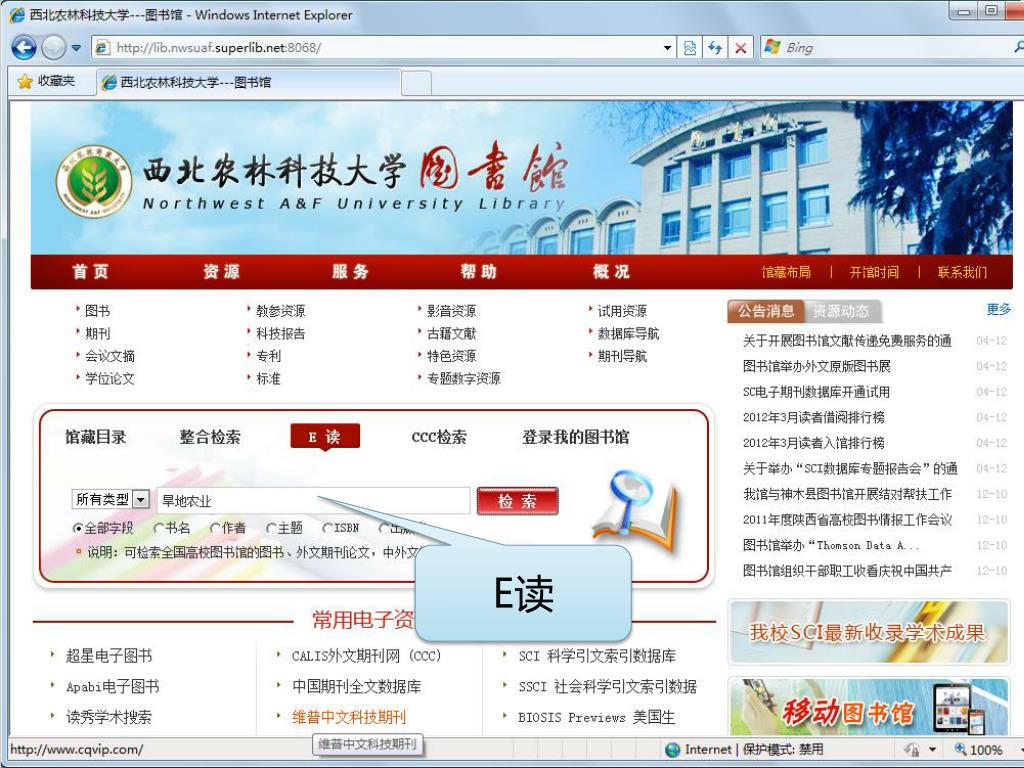Click the status bar security icon
The image size is (1024, 768).
pyautogui.click(x=912, y=750)
